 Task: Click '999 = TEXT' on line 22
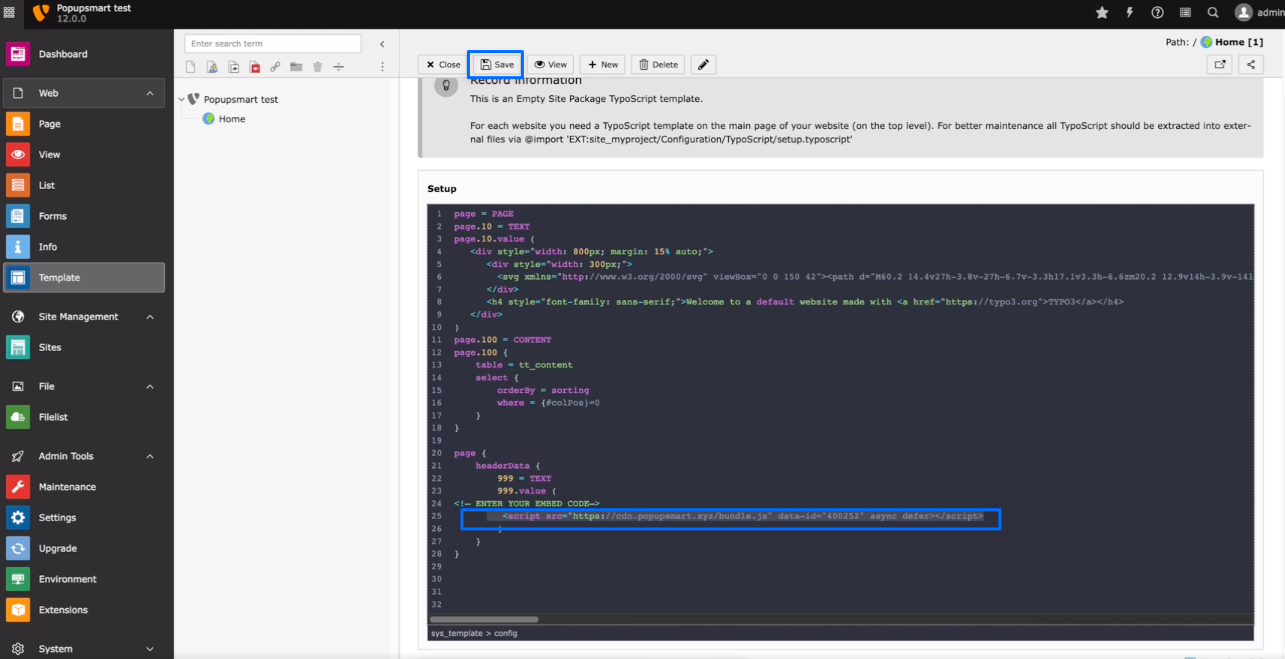pos(524,478)
